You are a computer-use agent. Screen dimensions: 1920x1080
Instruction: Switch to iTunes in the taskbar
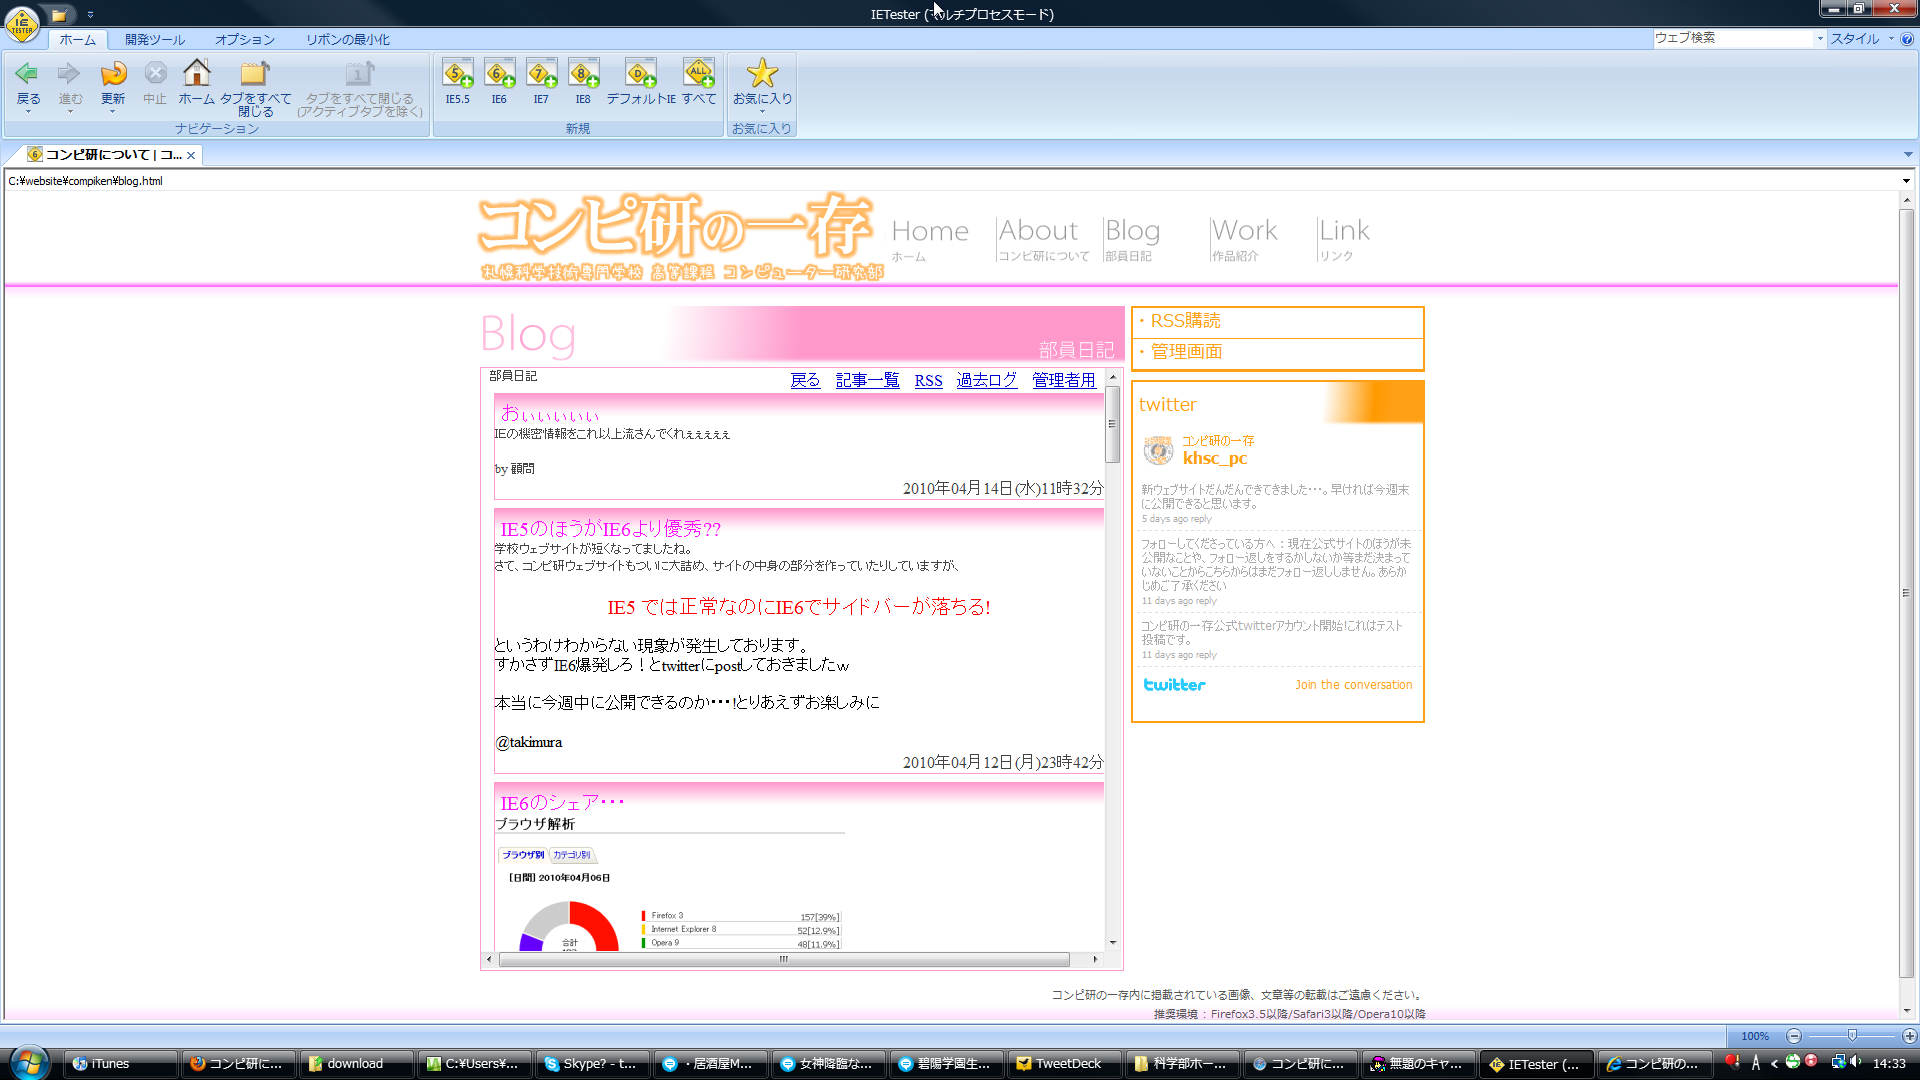[121, 1064]
